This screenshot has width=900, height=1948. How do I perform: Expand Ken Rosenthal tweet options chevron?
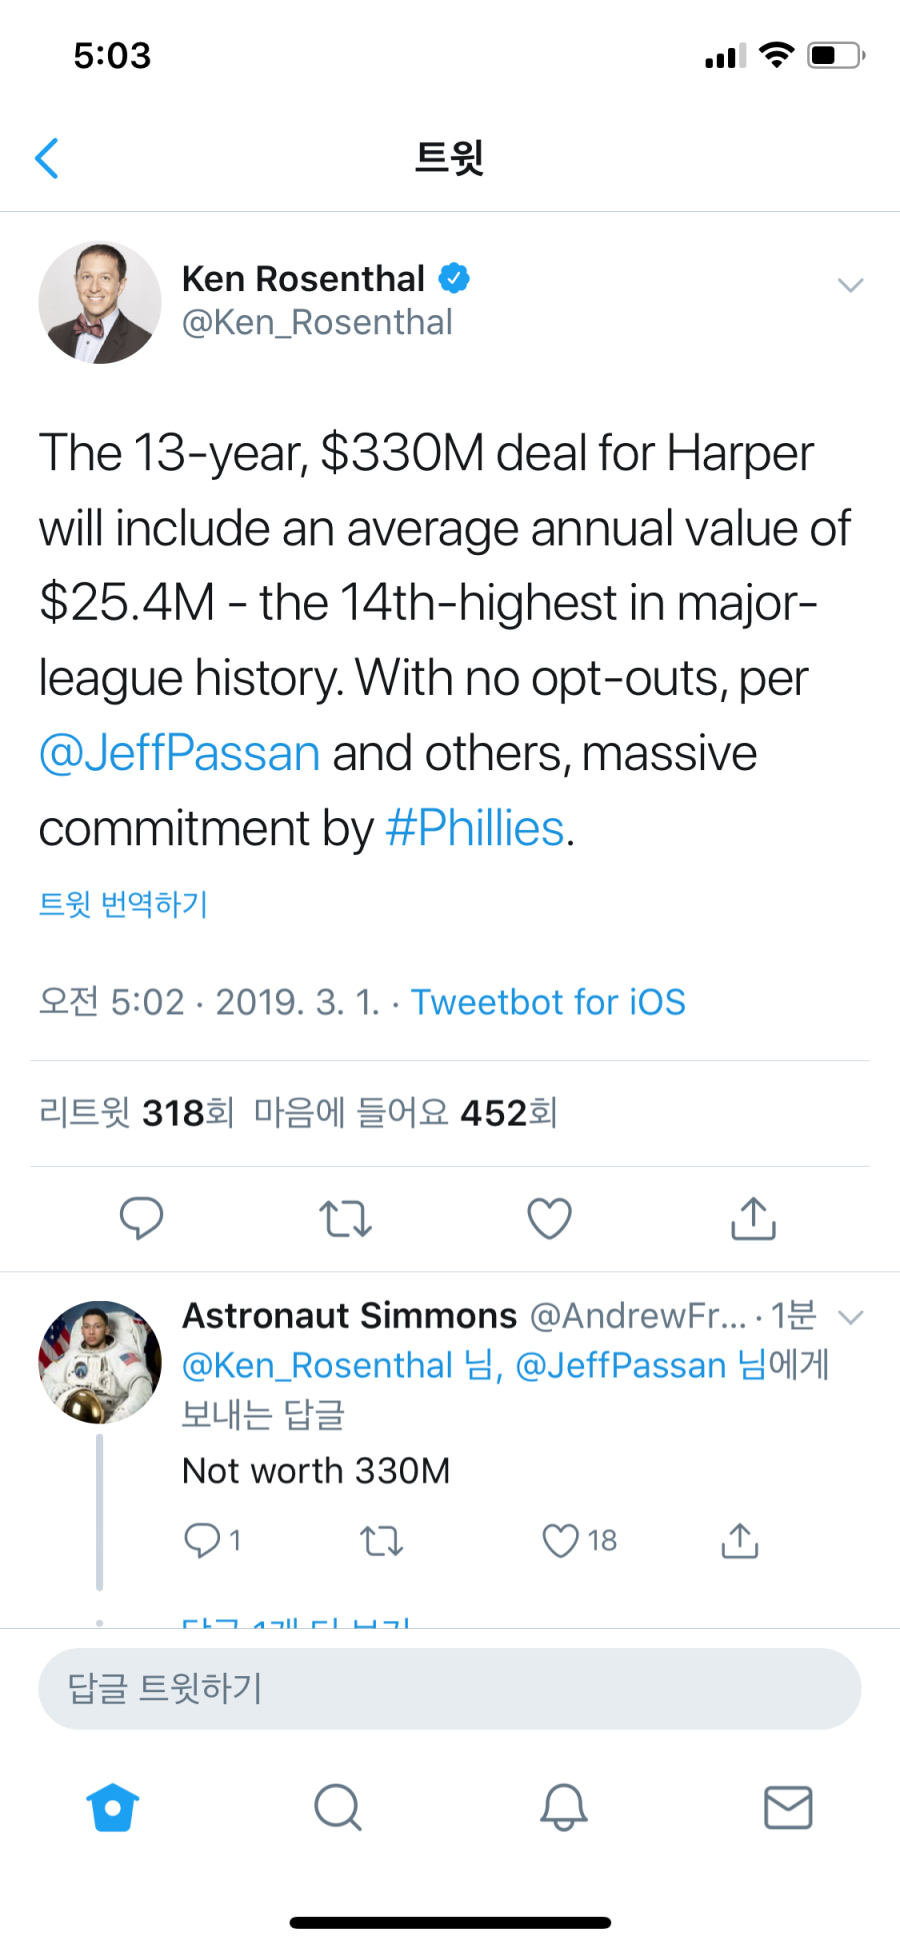tap(850, 285)
